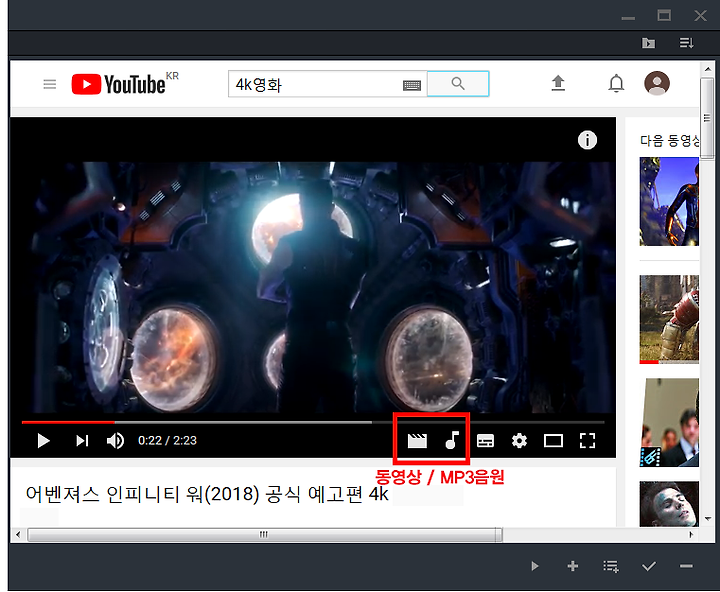Click the add-to-playlist icon in bottom toolbar
The image size is (720, 592).
611,566
